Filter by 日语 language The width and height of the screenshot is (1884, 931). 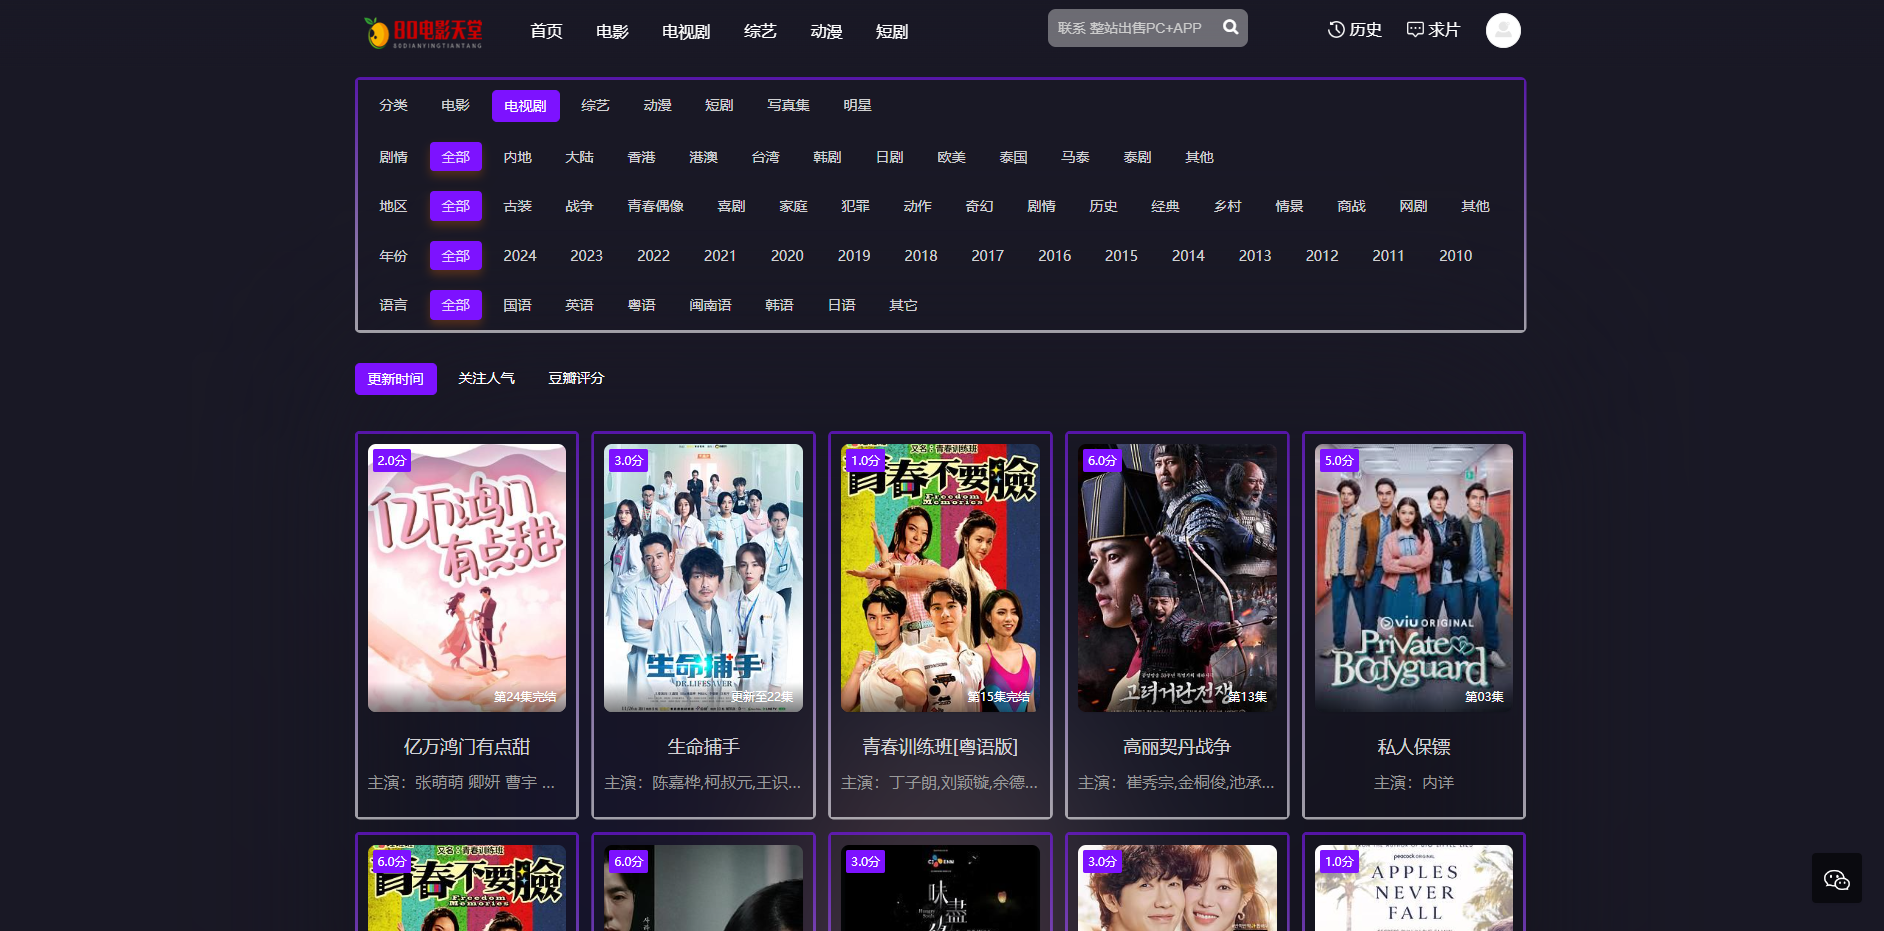pyautogui.click(x=841, y=305)
